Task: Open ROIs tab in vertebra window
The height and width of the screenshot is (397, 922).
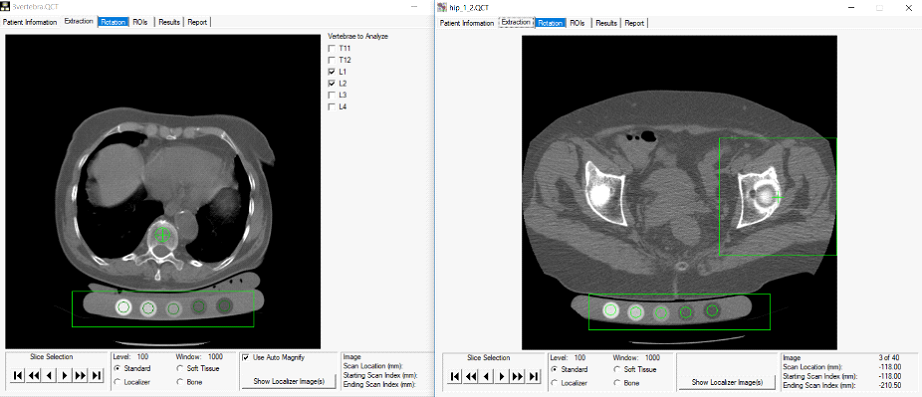Action: coord(141,22)
